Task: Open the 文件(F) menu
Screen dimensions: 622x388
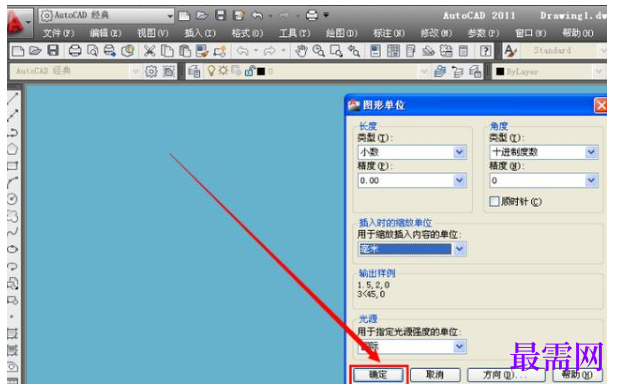Action: click(x=58, y=33)
